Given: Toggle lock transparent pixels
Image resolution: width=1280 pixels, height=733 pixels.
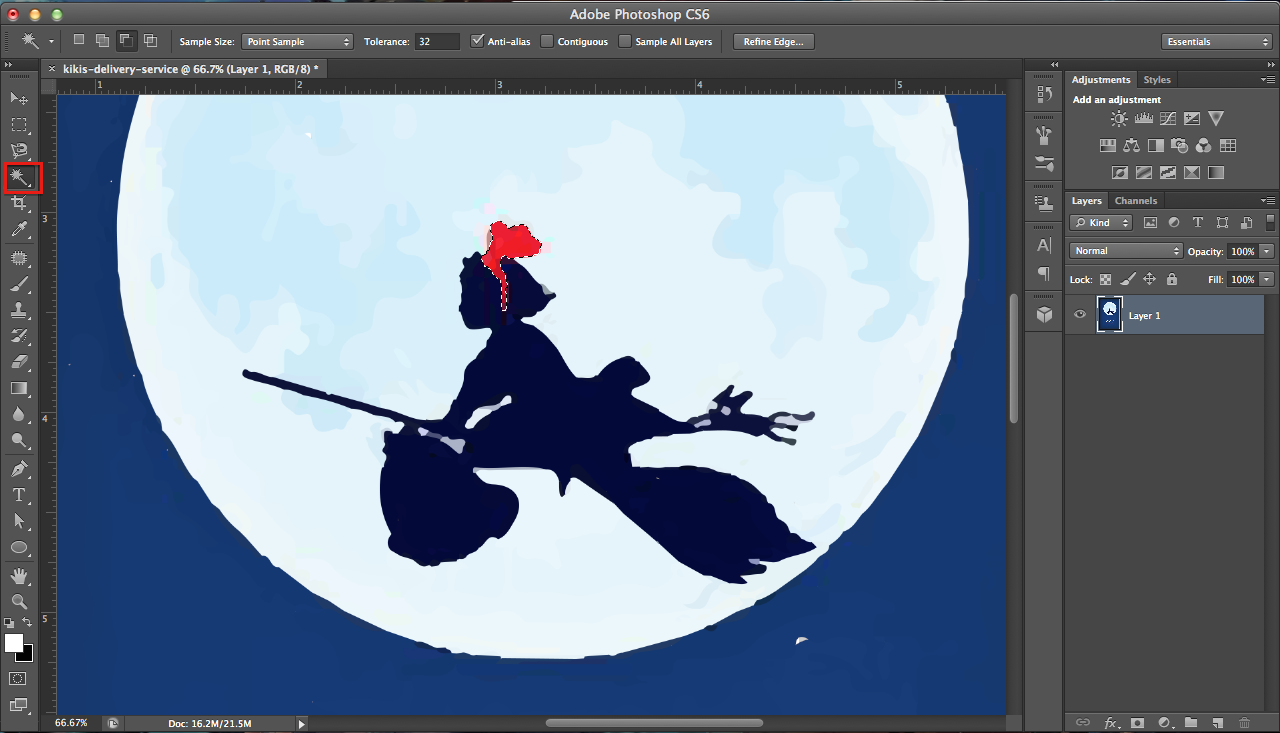Looking at the screenshot, I should point(1105,280).
